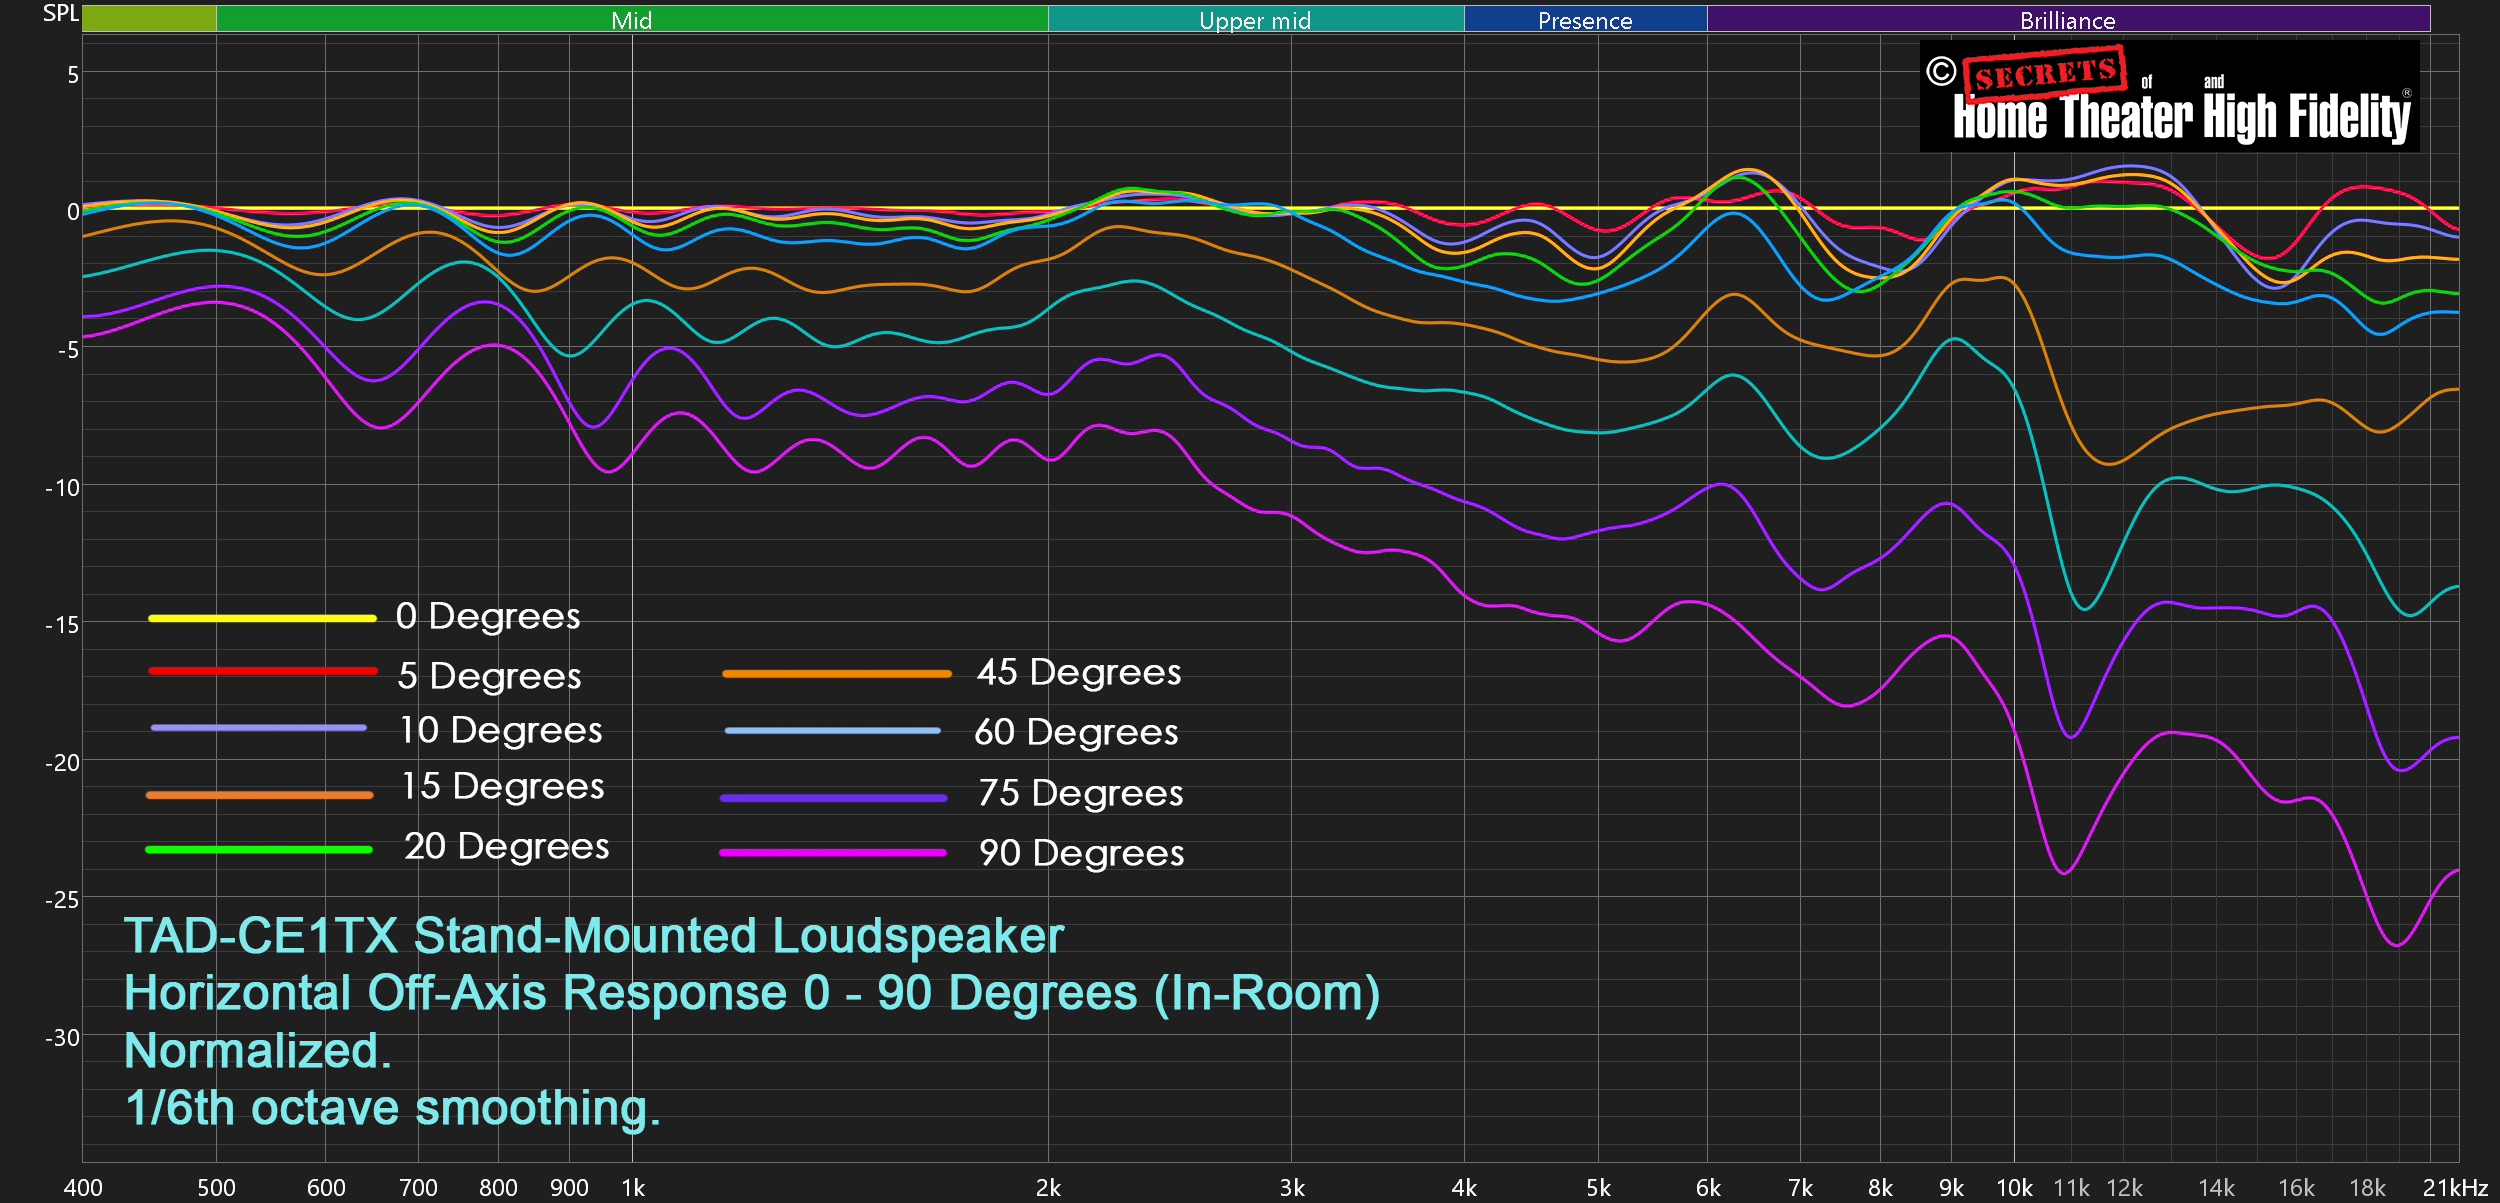Click the 'Horizontal Off-Axis Response' caption line
Screen dimensions: 2500x1203
(752, 993)
